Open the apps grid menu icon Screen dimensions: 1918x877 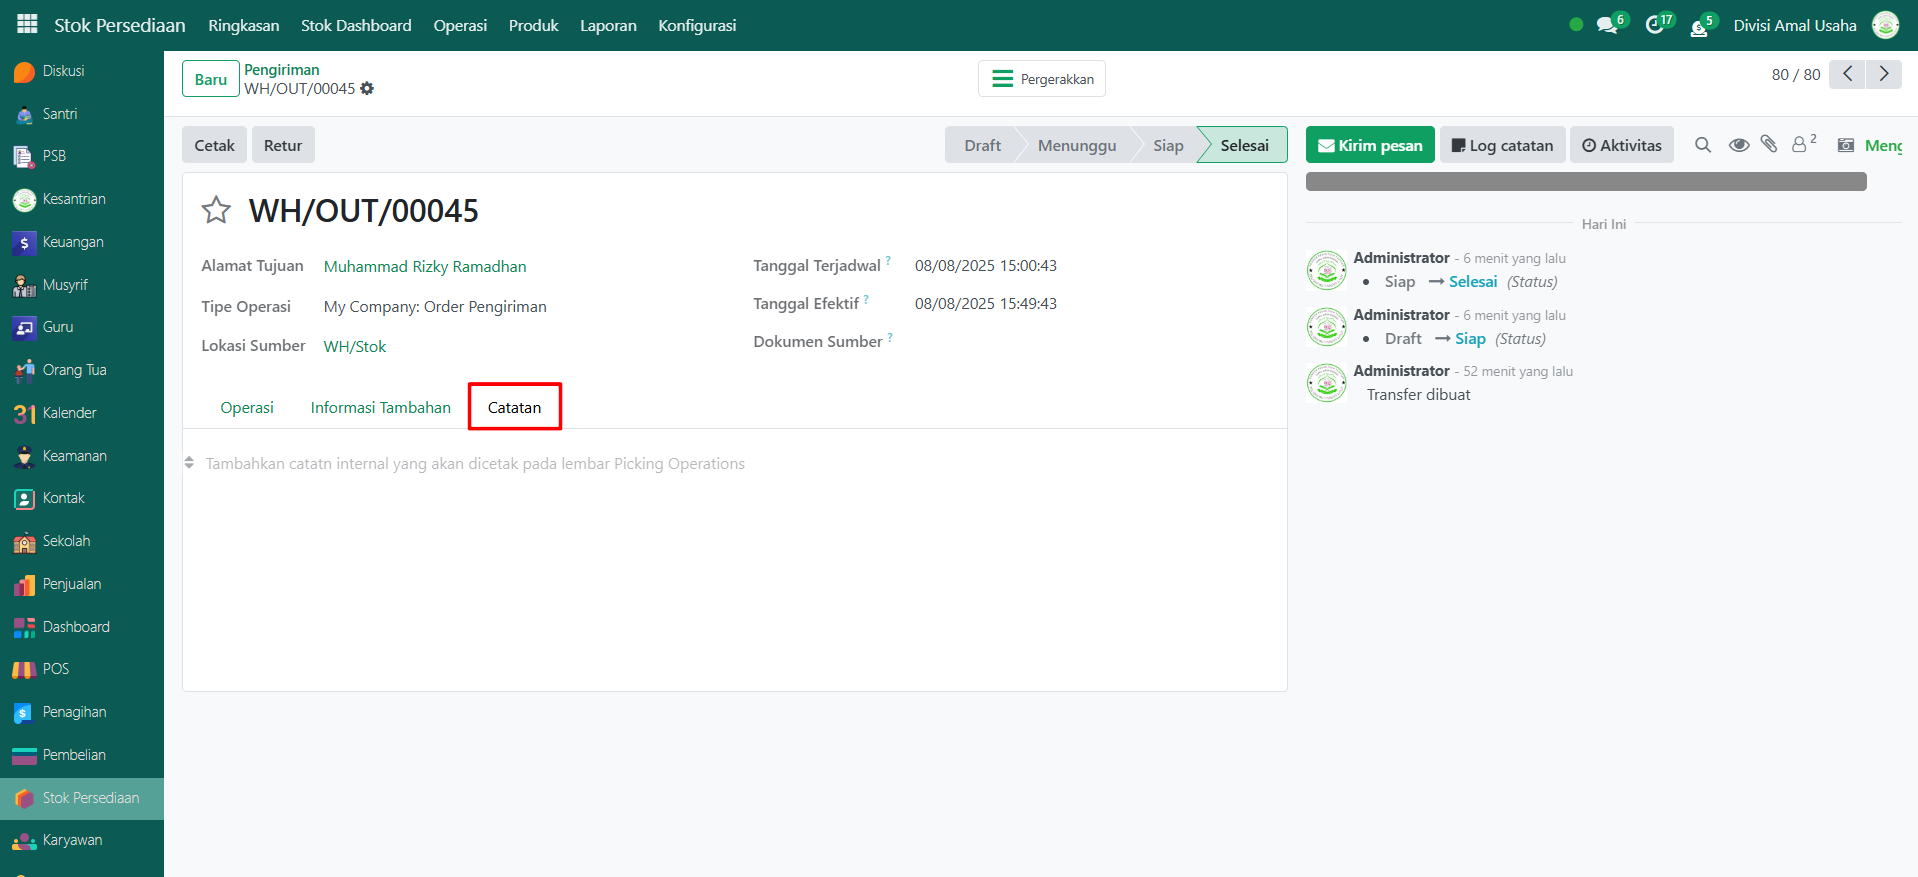[27, 24]
